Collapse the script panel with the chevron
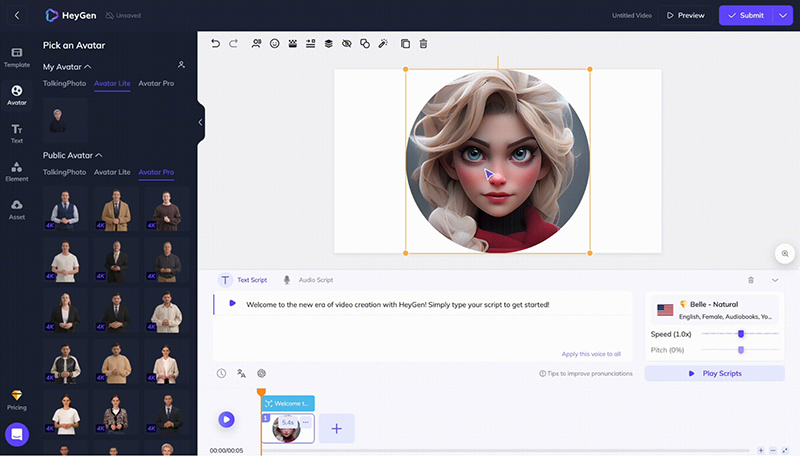 click(775, 281)
